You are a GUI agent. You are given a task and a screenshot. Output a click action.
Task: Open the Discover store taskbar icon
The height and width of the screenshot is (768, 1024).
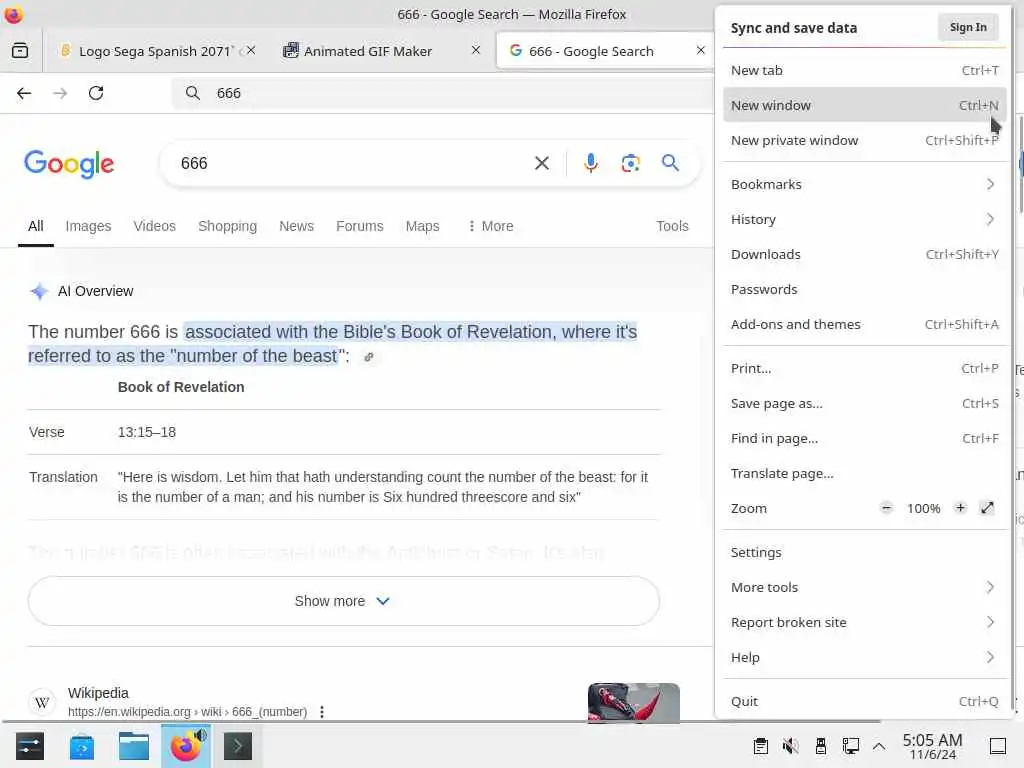[82, 746]
